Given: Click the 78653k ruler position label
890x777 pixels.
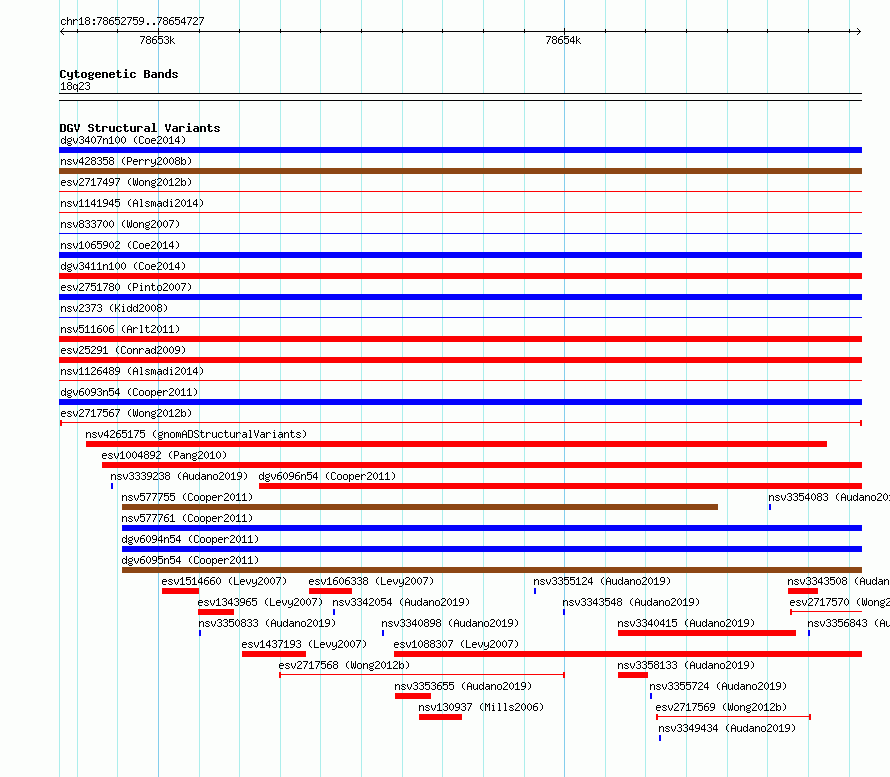Looking at the screenshot, I should [x=157, y=40].
